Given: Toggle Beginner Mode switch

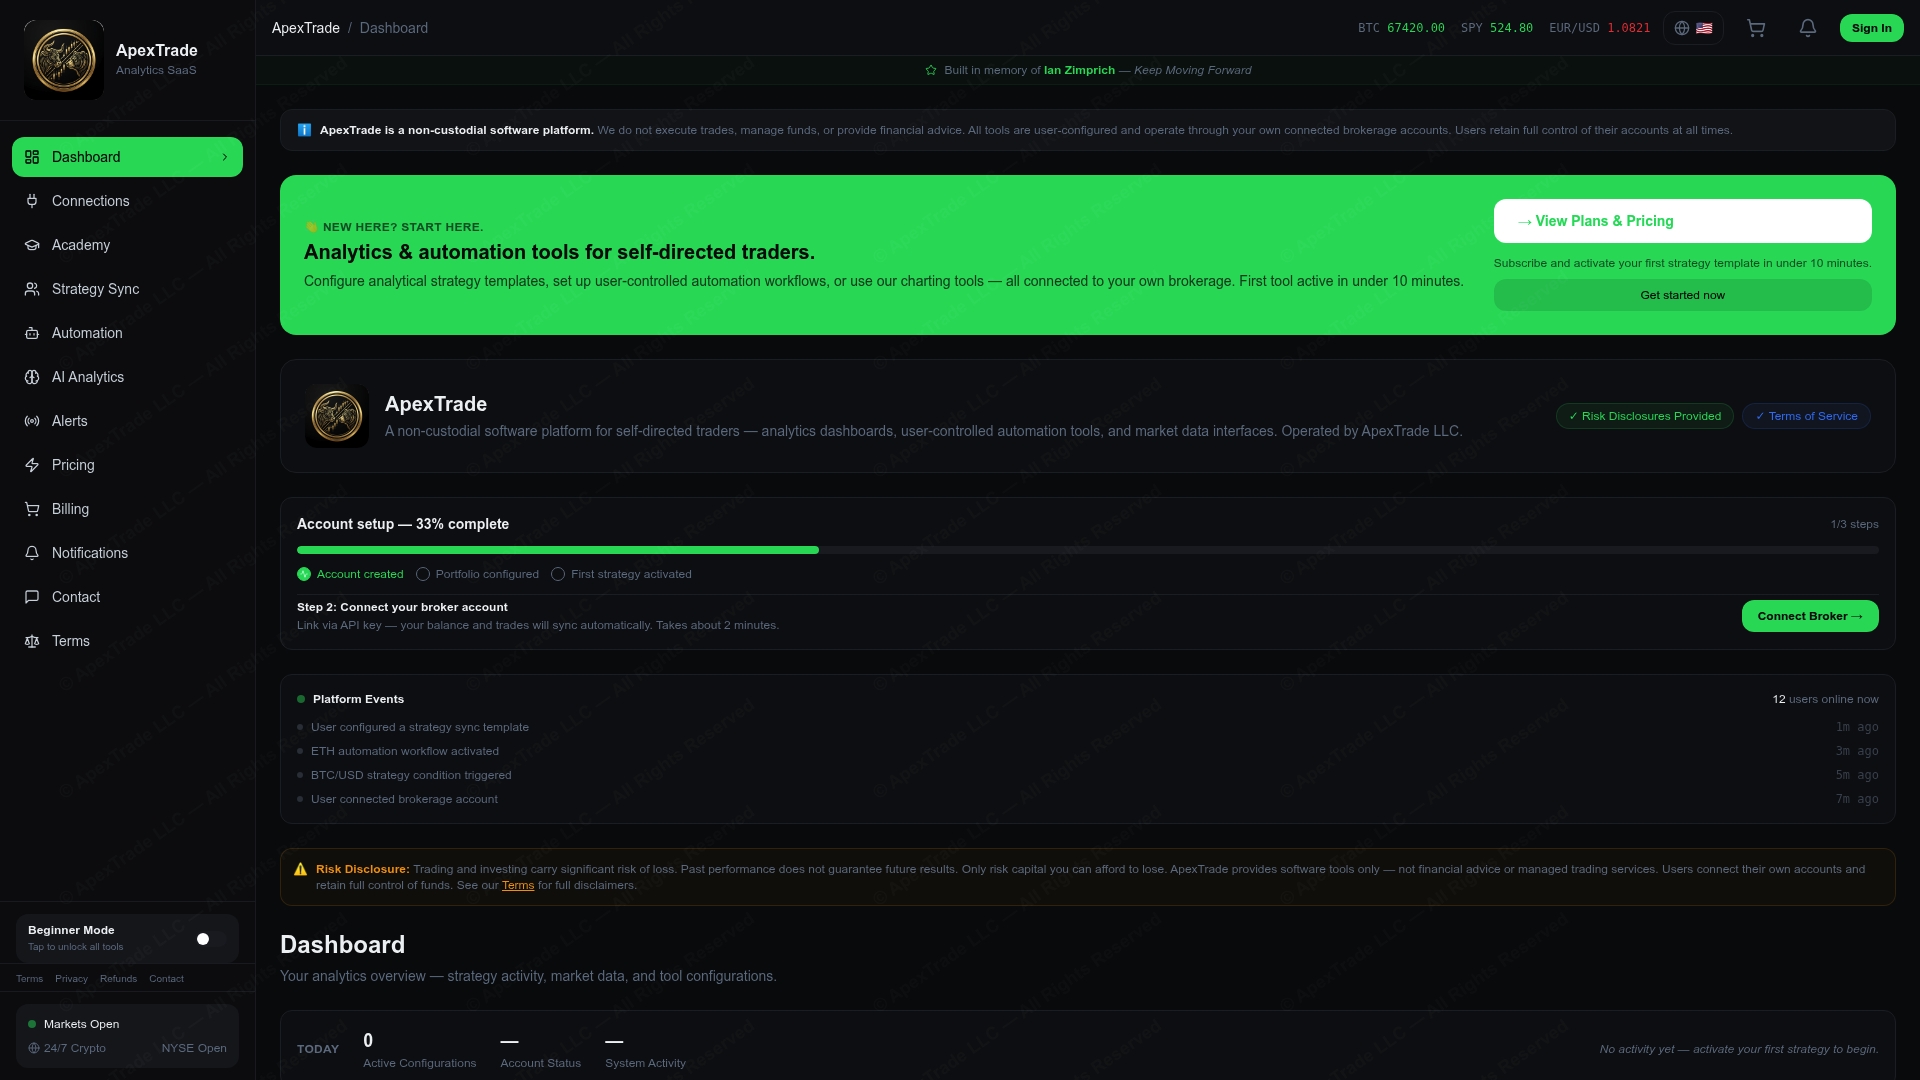Looking at the screenshot, I should 209,939.
